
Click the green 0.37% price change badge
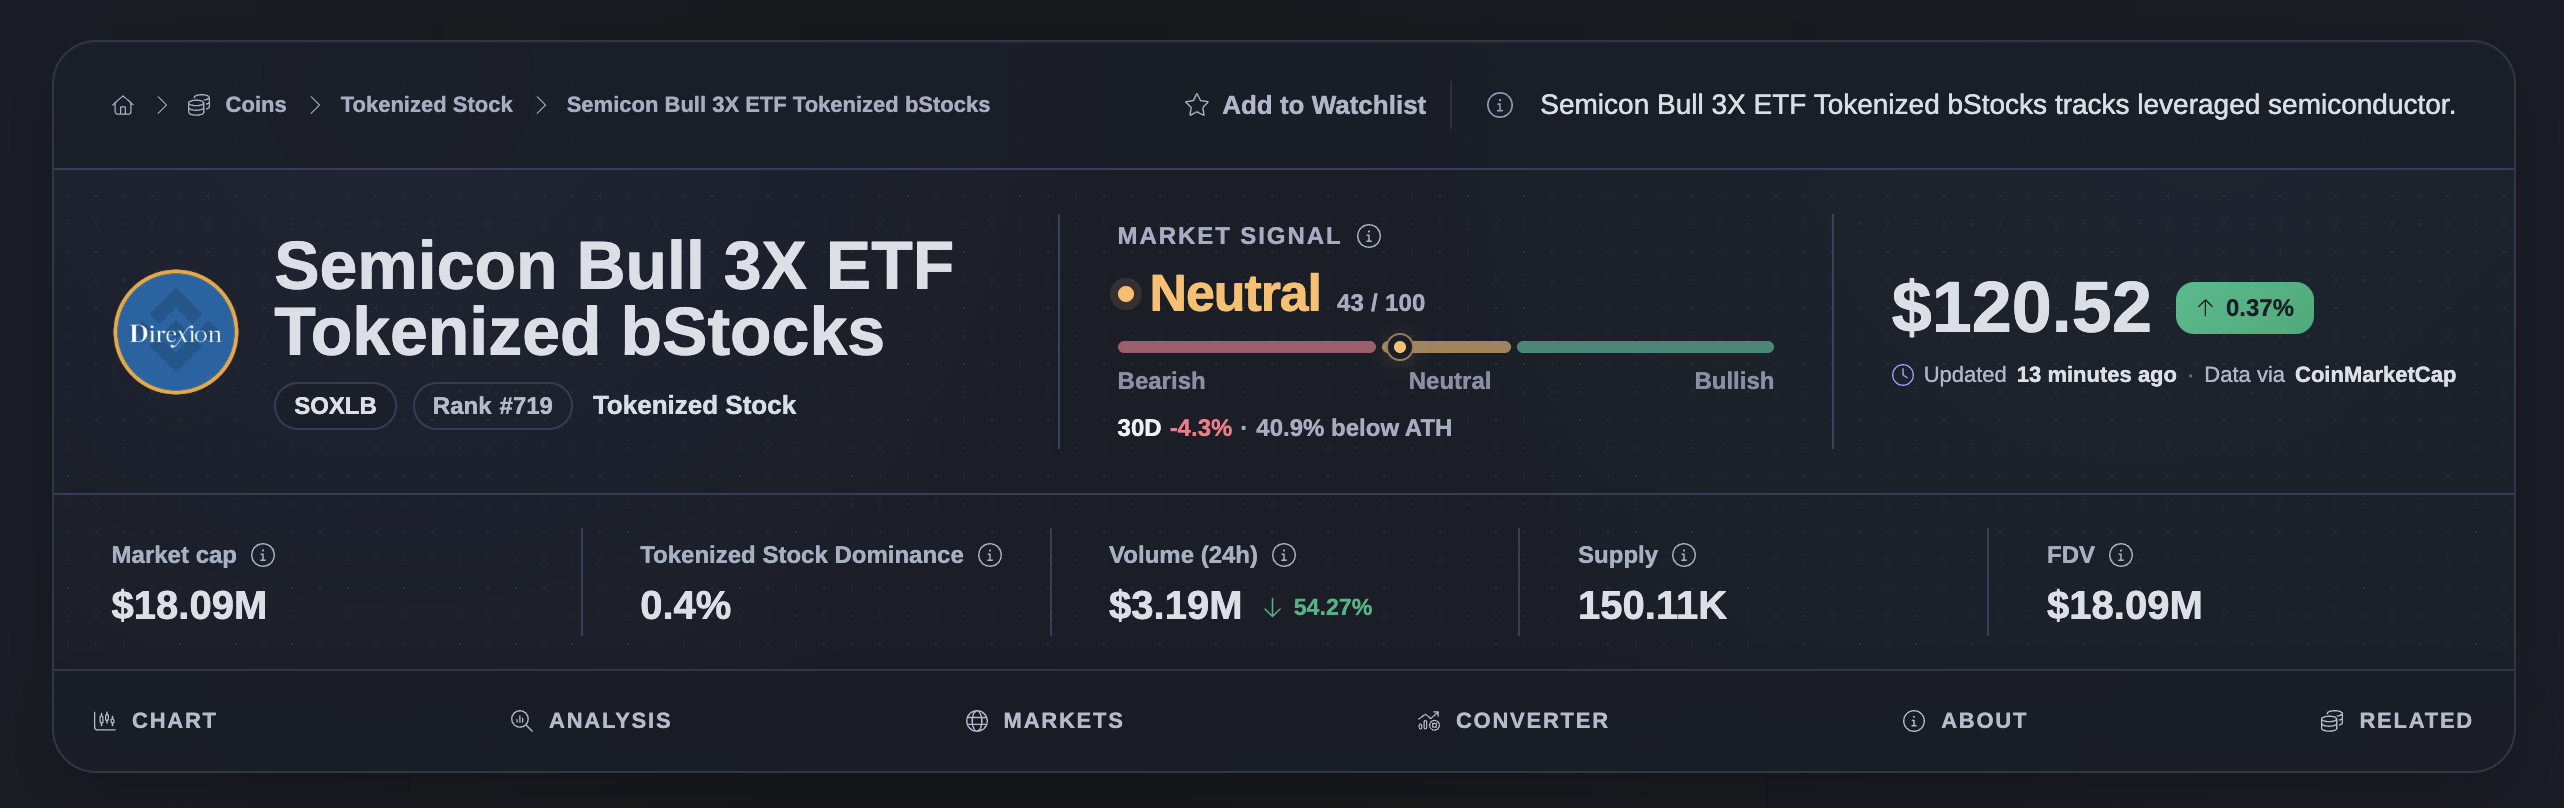coord(2244,308)
